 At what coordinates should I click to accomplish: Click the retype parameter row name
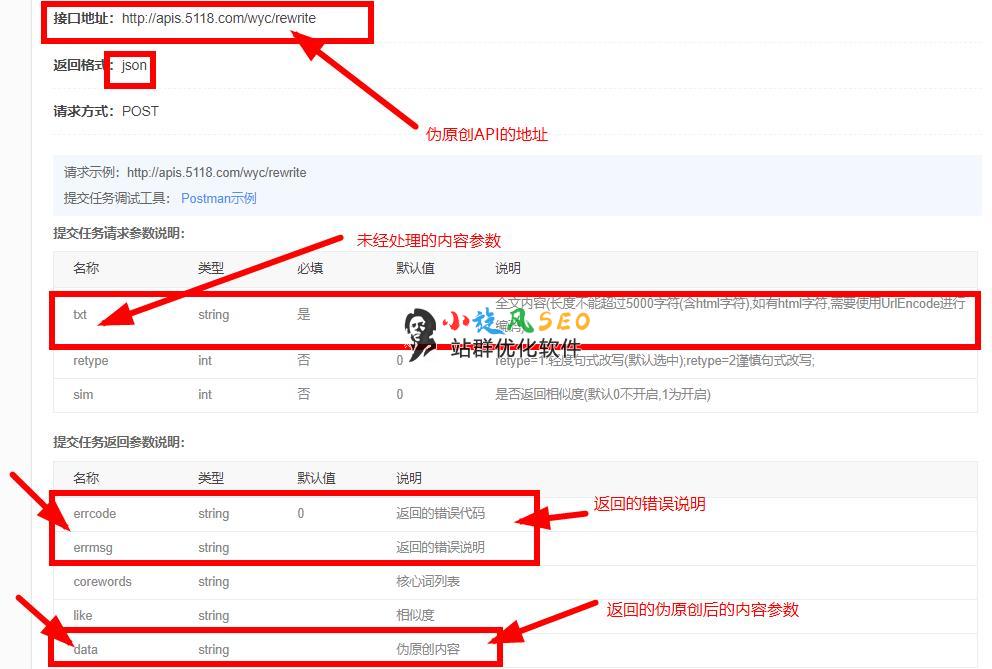pyautogui.click(x=90, y=360)
